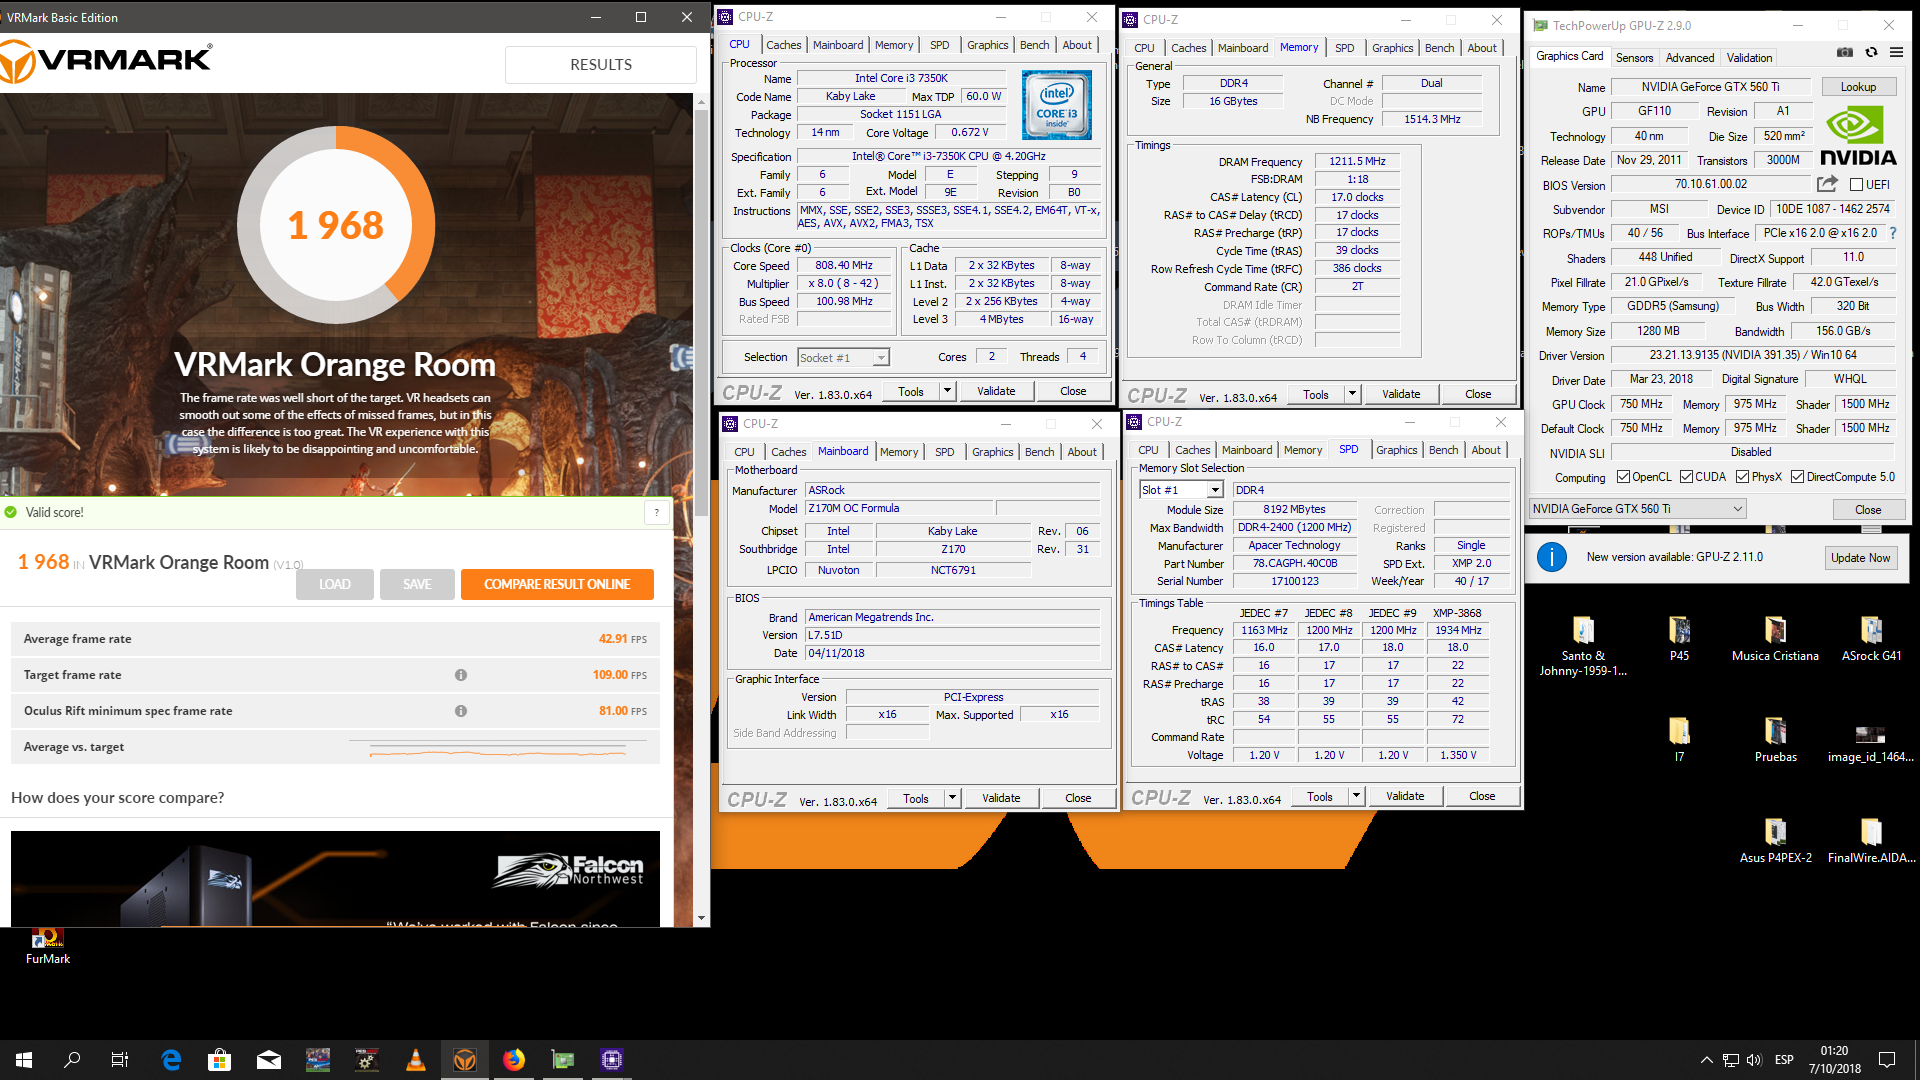This screenshot has width=1920, height=1080.
Task: Switch to Firefox in the taskbar
Action: click(514, 1060)
